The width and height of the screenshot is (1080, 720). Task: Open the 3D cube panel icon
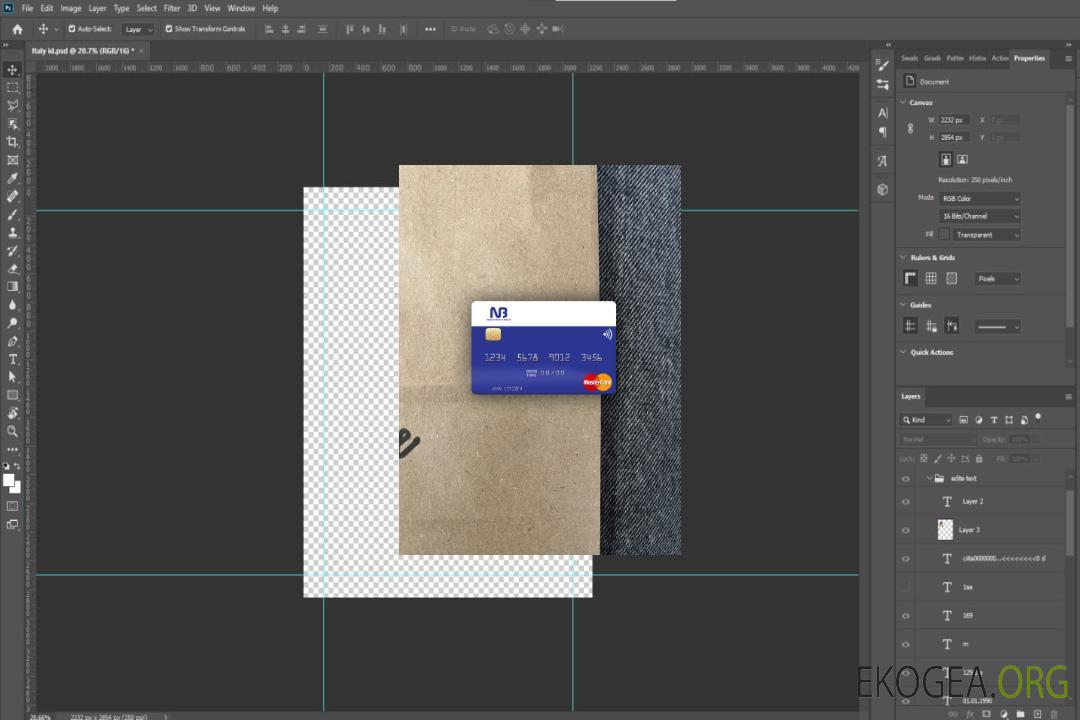[x=882, y=189]
